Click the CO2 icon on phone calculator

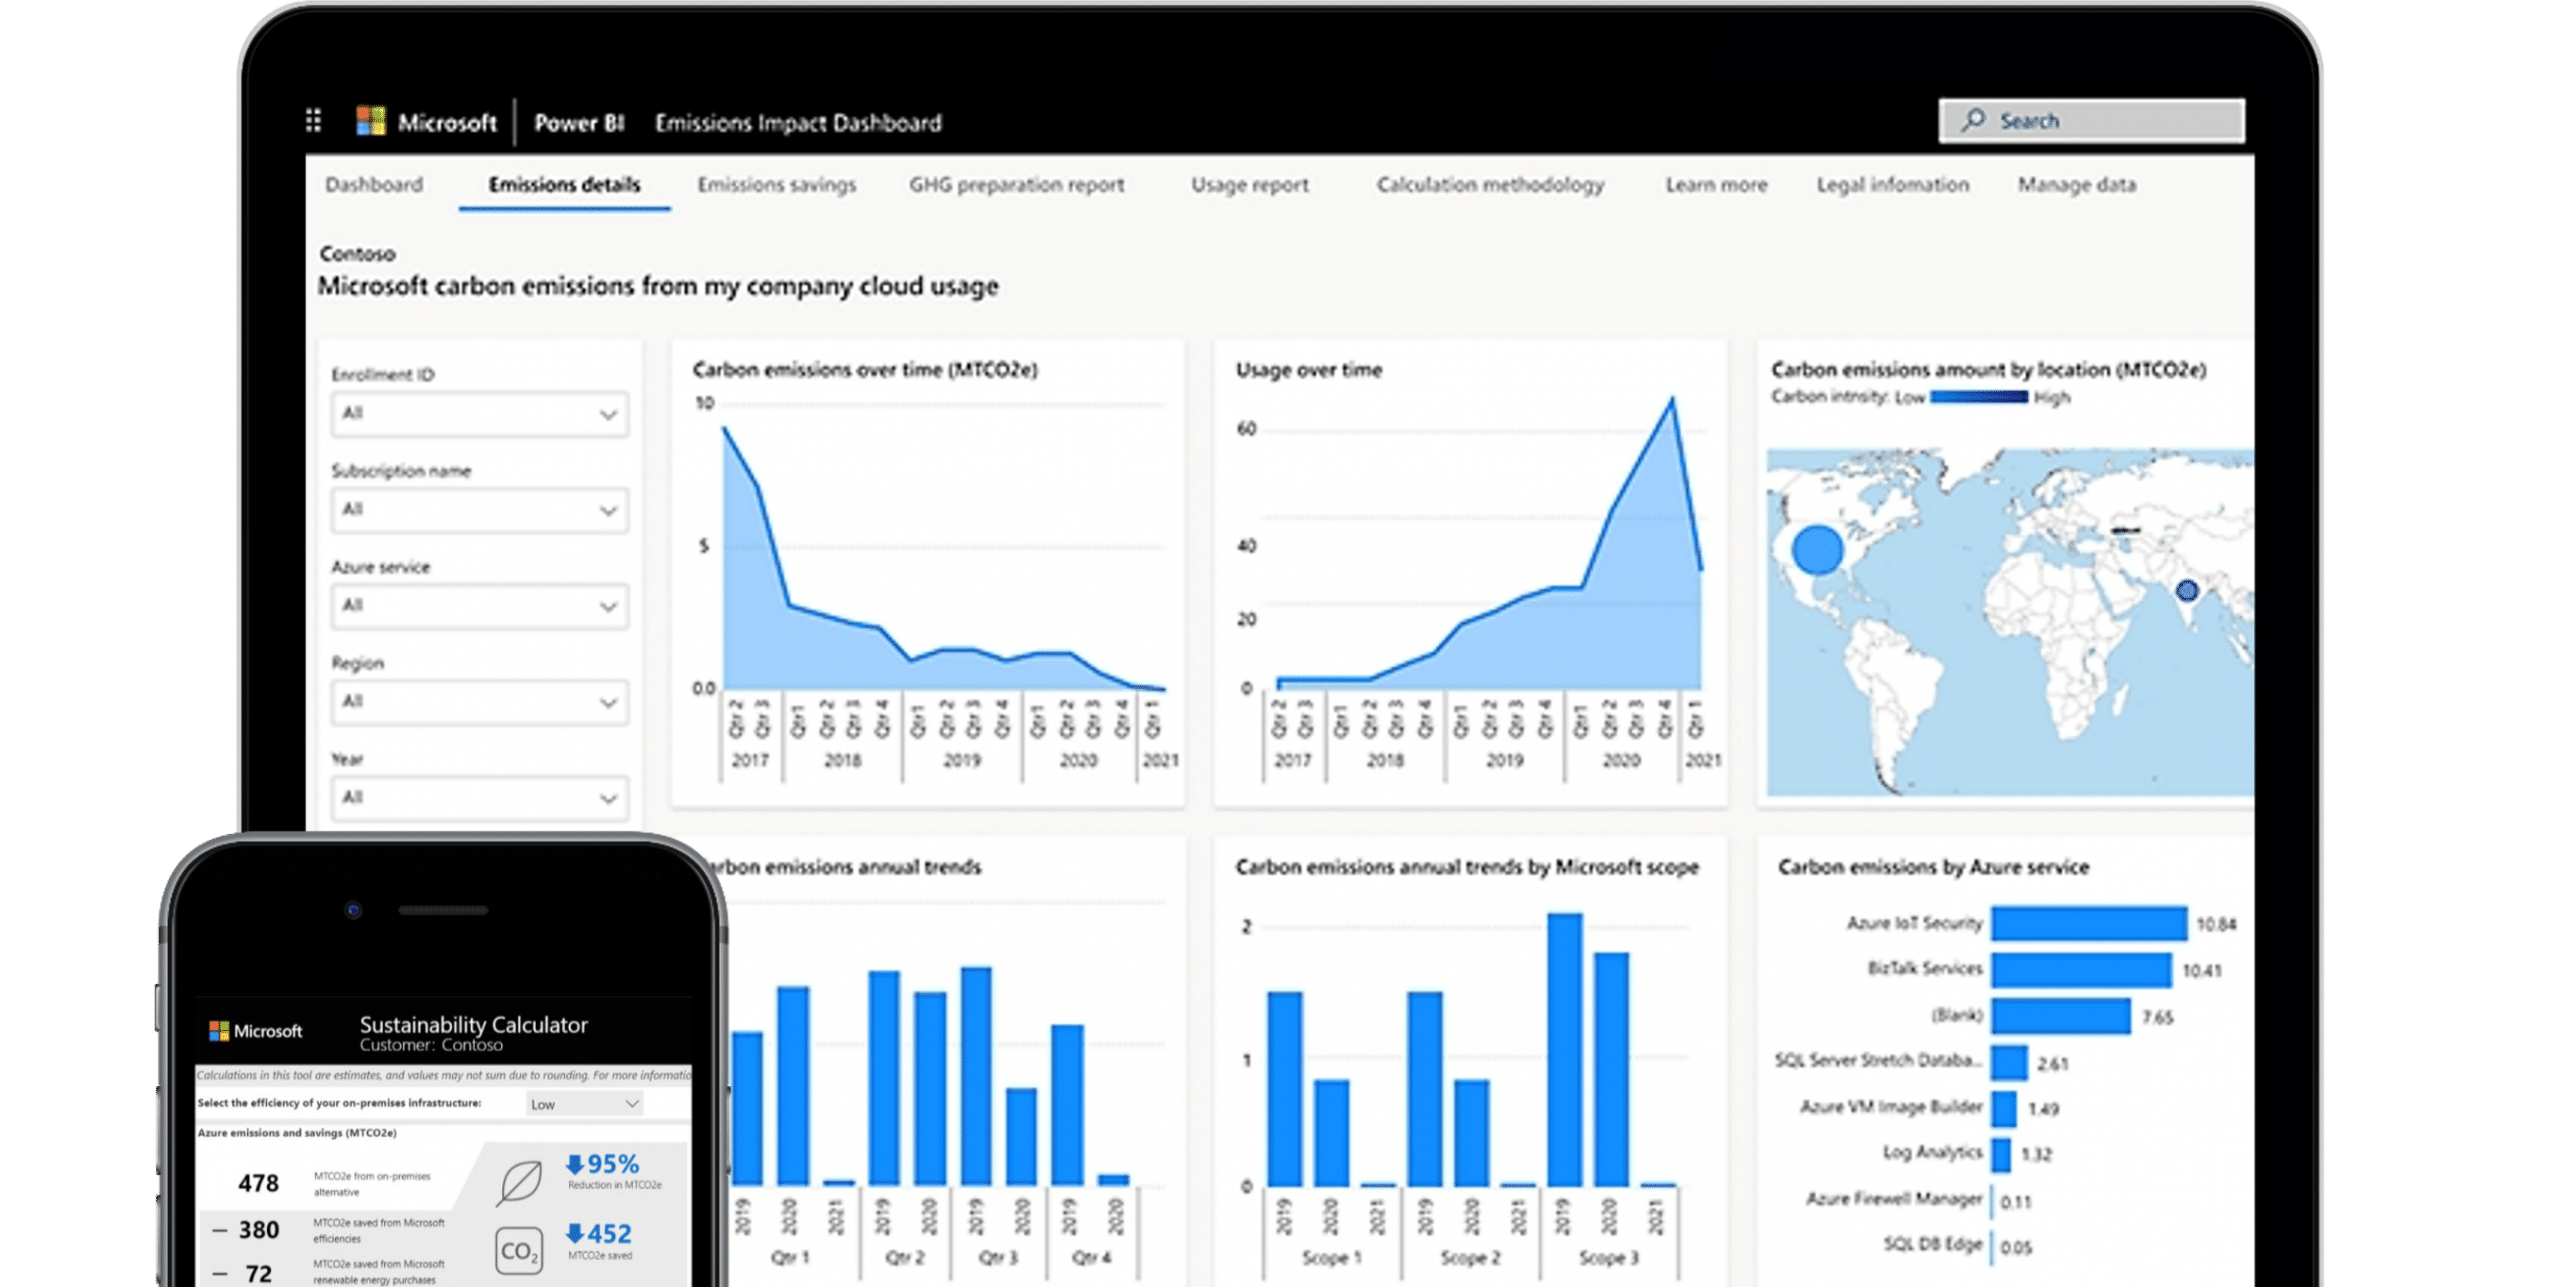pyautogui.click(x=519, y=1250)
